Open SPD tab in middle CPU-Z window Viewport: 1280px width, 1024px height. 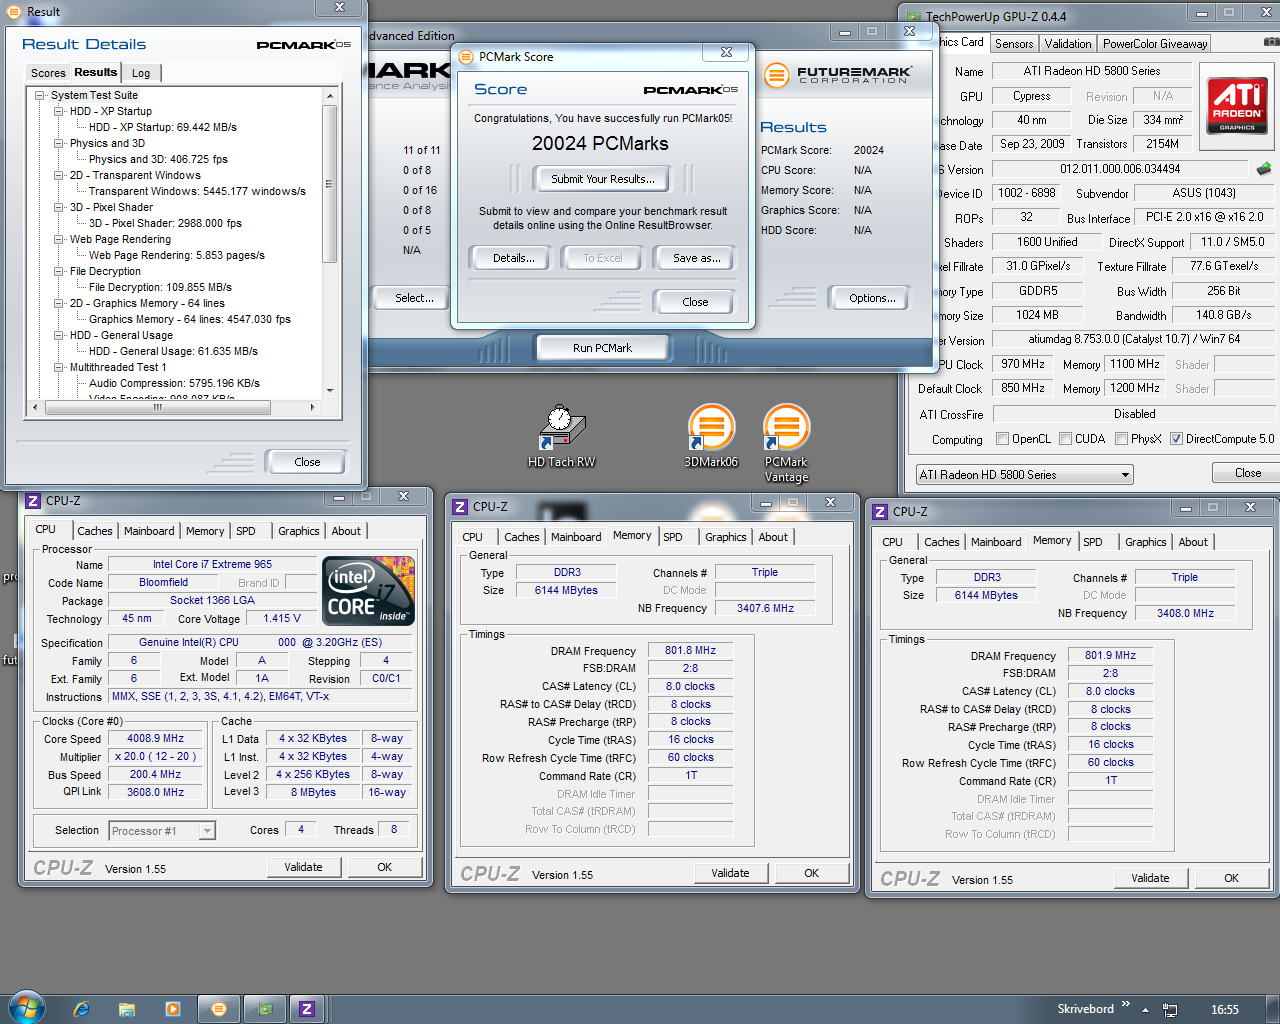(673, 537)
